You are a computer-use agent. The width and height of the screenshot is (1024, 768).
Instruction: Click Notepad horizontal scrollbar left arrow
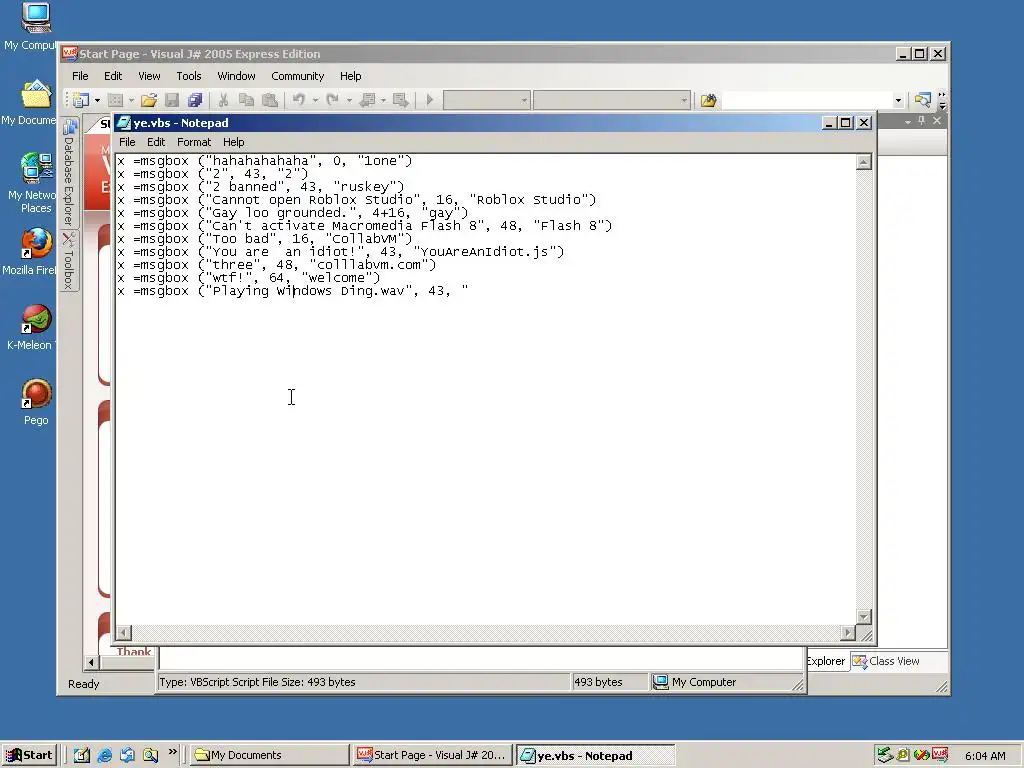[x=123, y=632]
